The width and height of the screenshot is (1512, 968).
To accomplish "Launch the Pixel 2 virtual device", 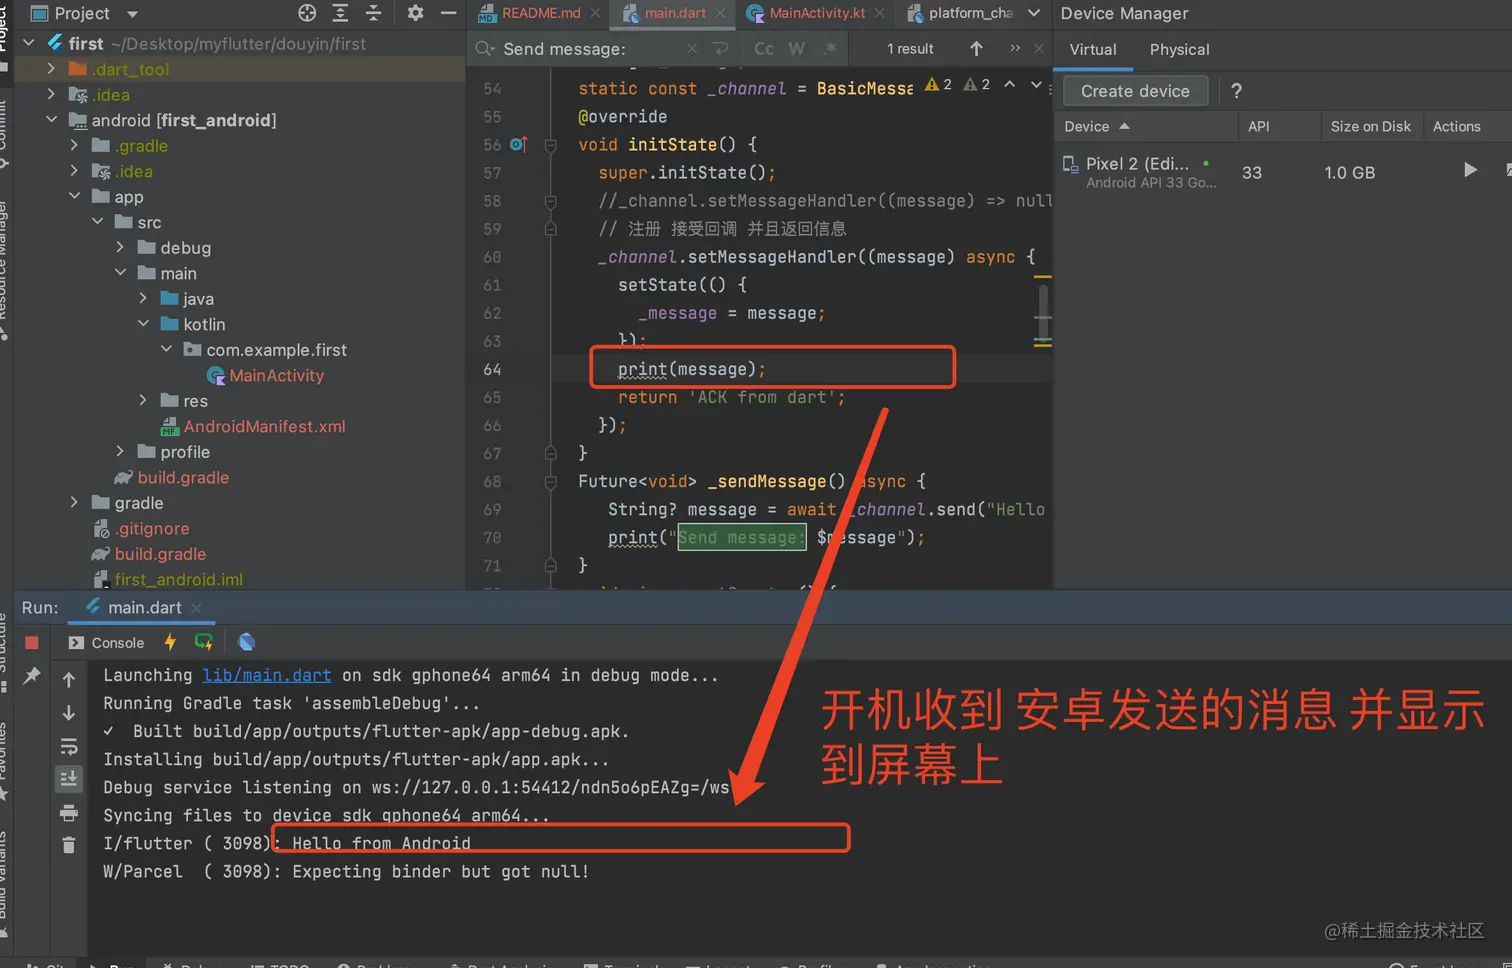I will pyautogui.click(x=1470, y=170).
